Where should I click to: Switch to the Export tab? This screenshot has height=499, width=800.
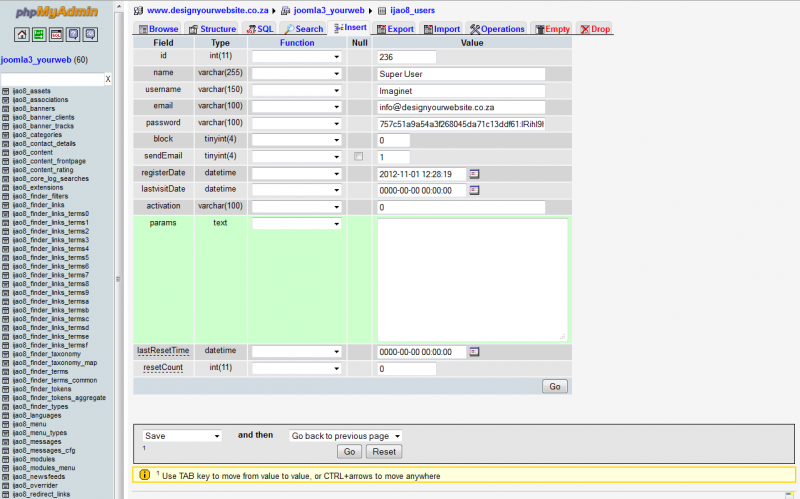pyautogui.click(x=395, y=29)
